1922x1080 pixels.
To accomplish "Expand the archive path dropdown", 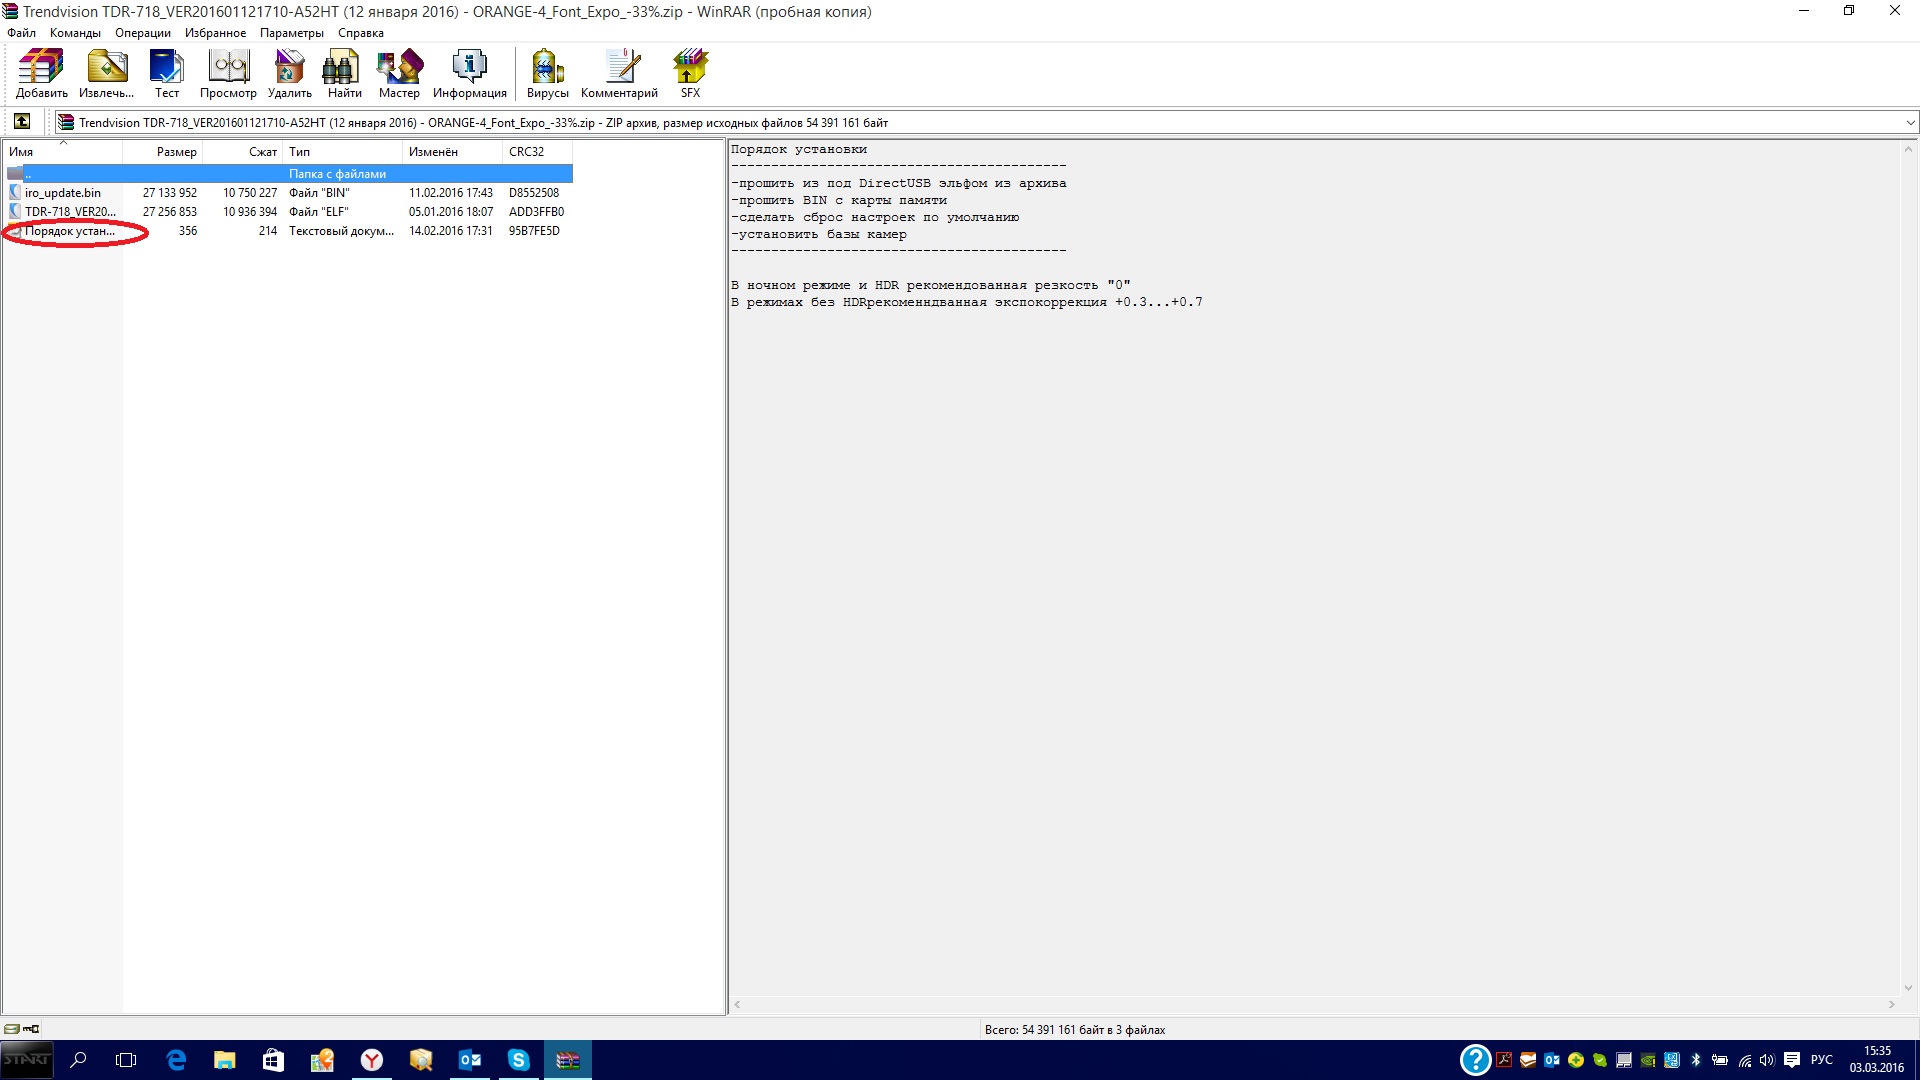I will pos(1910,123).
